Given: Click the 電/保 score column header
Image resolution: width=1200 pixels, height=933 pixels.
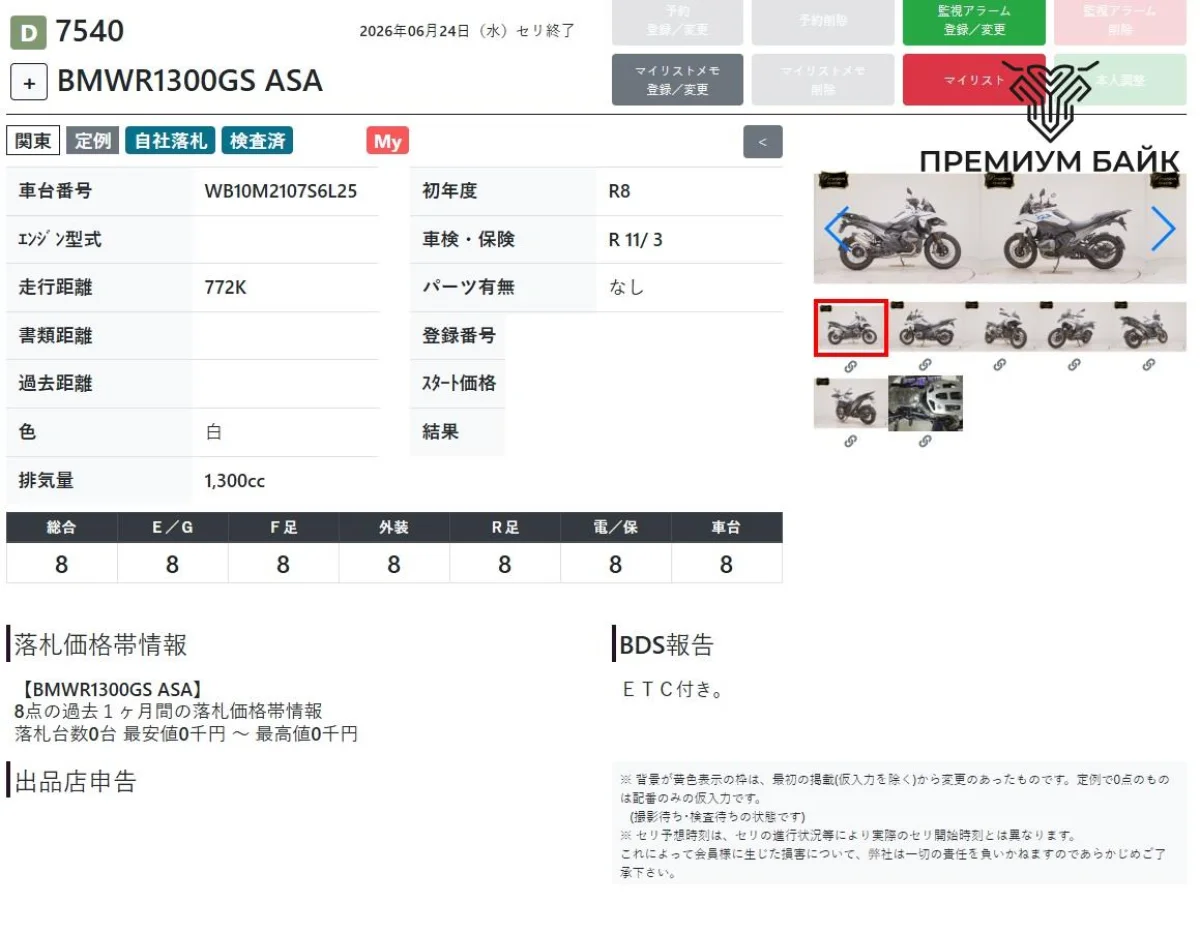Looking at the screenshot, I should 616,527.
